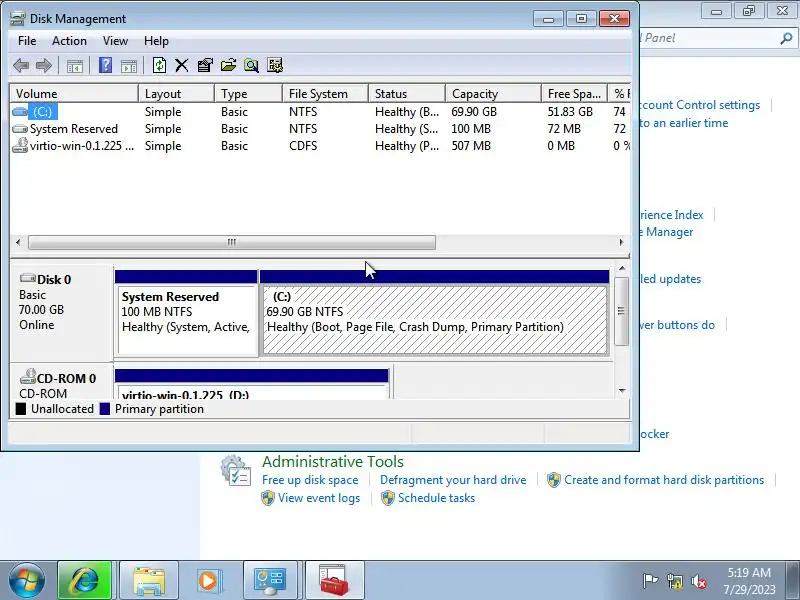Toggle Show/Hide Action Pane icon

coord(129,66)
